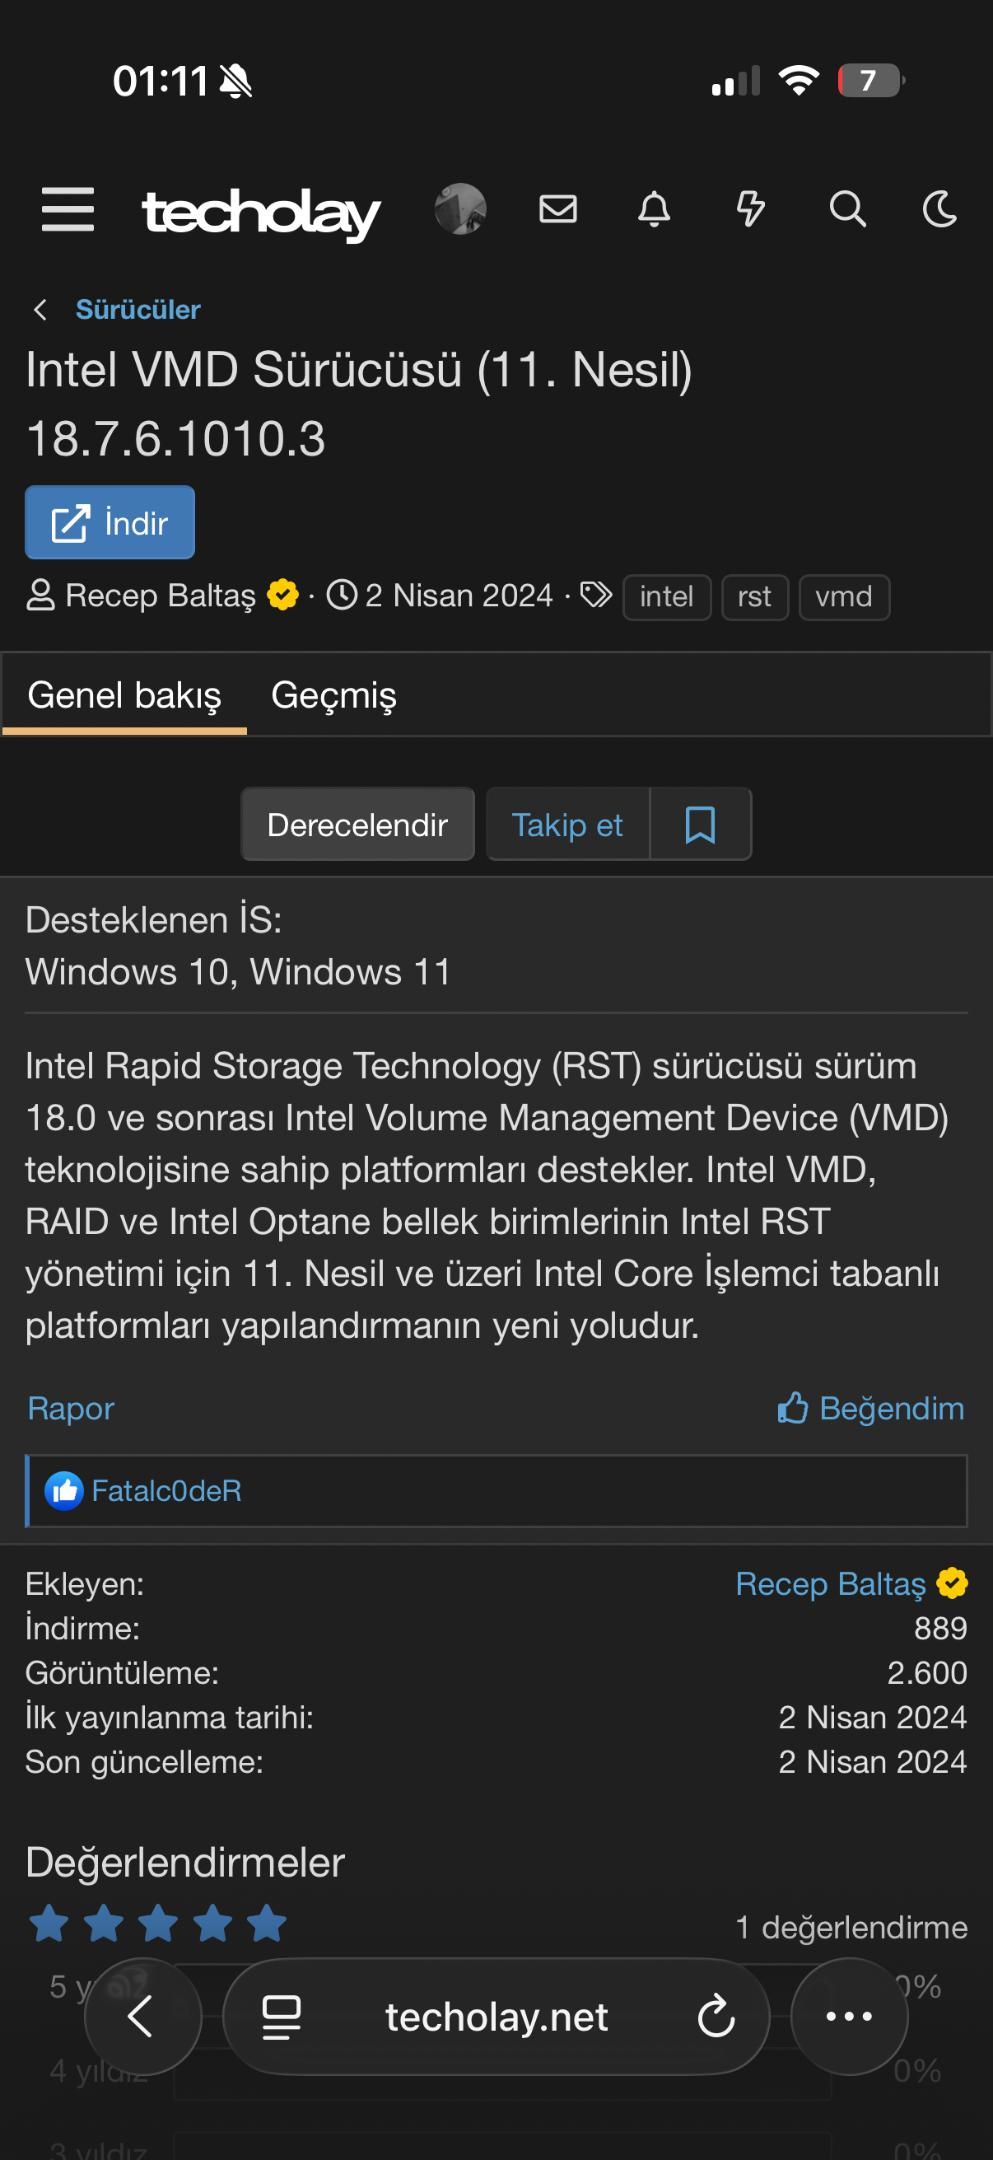
Task: Like the post with Beğendim
Action: pyautogui.click(x=871, y=1408)
